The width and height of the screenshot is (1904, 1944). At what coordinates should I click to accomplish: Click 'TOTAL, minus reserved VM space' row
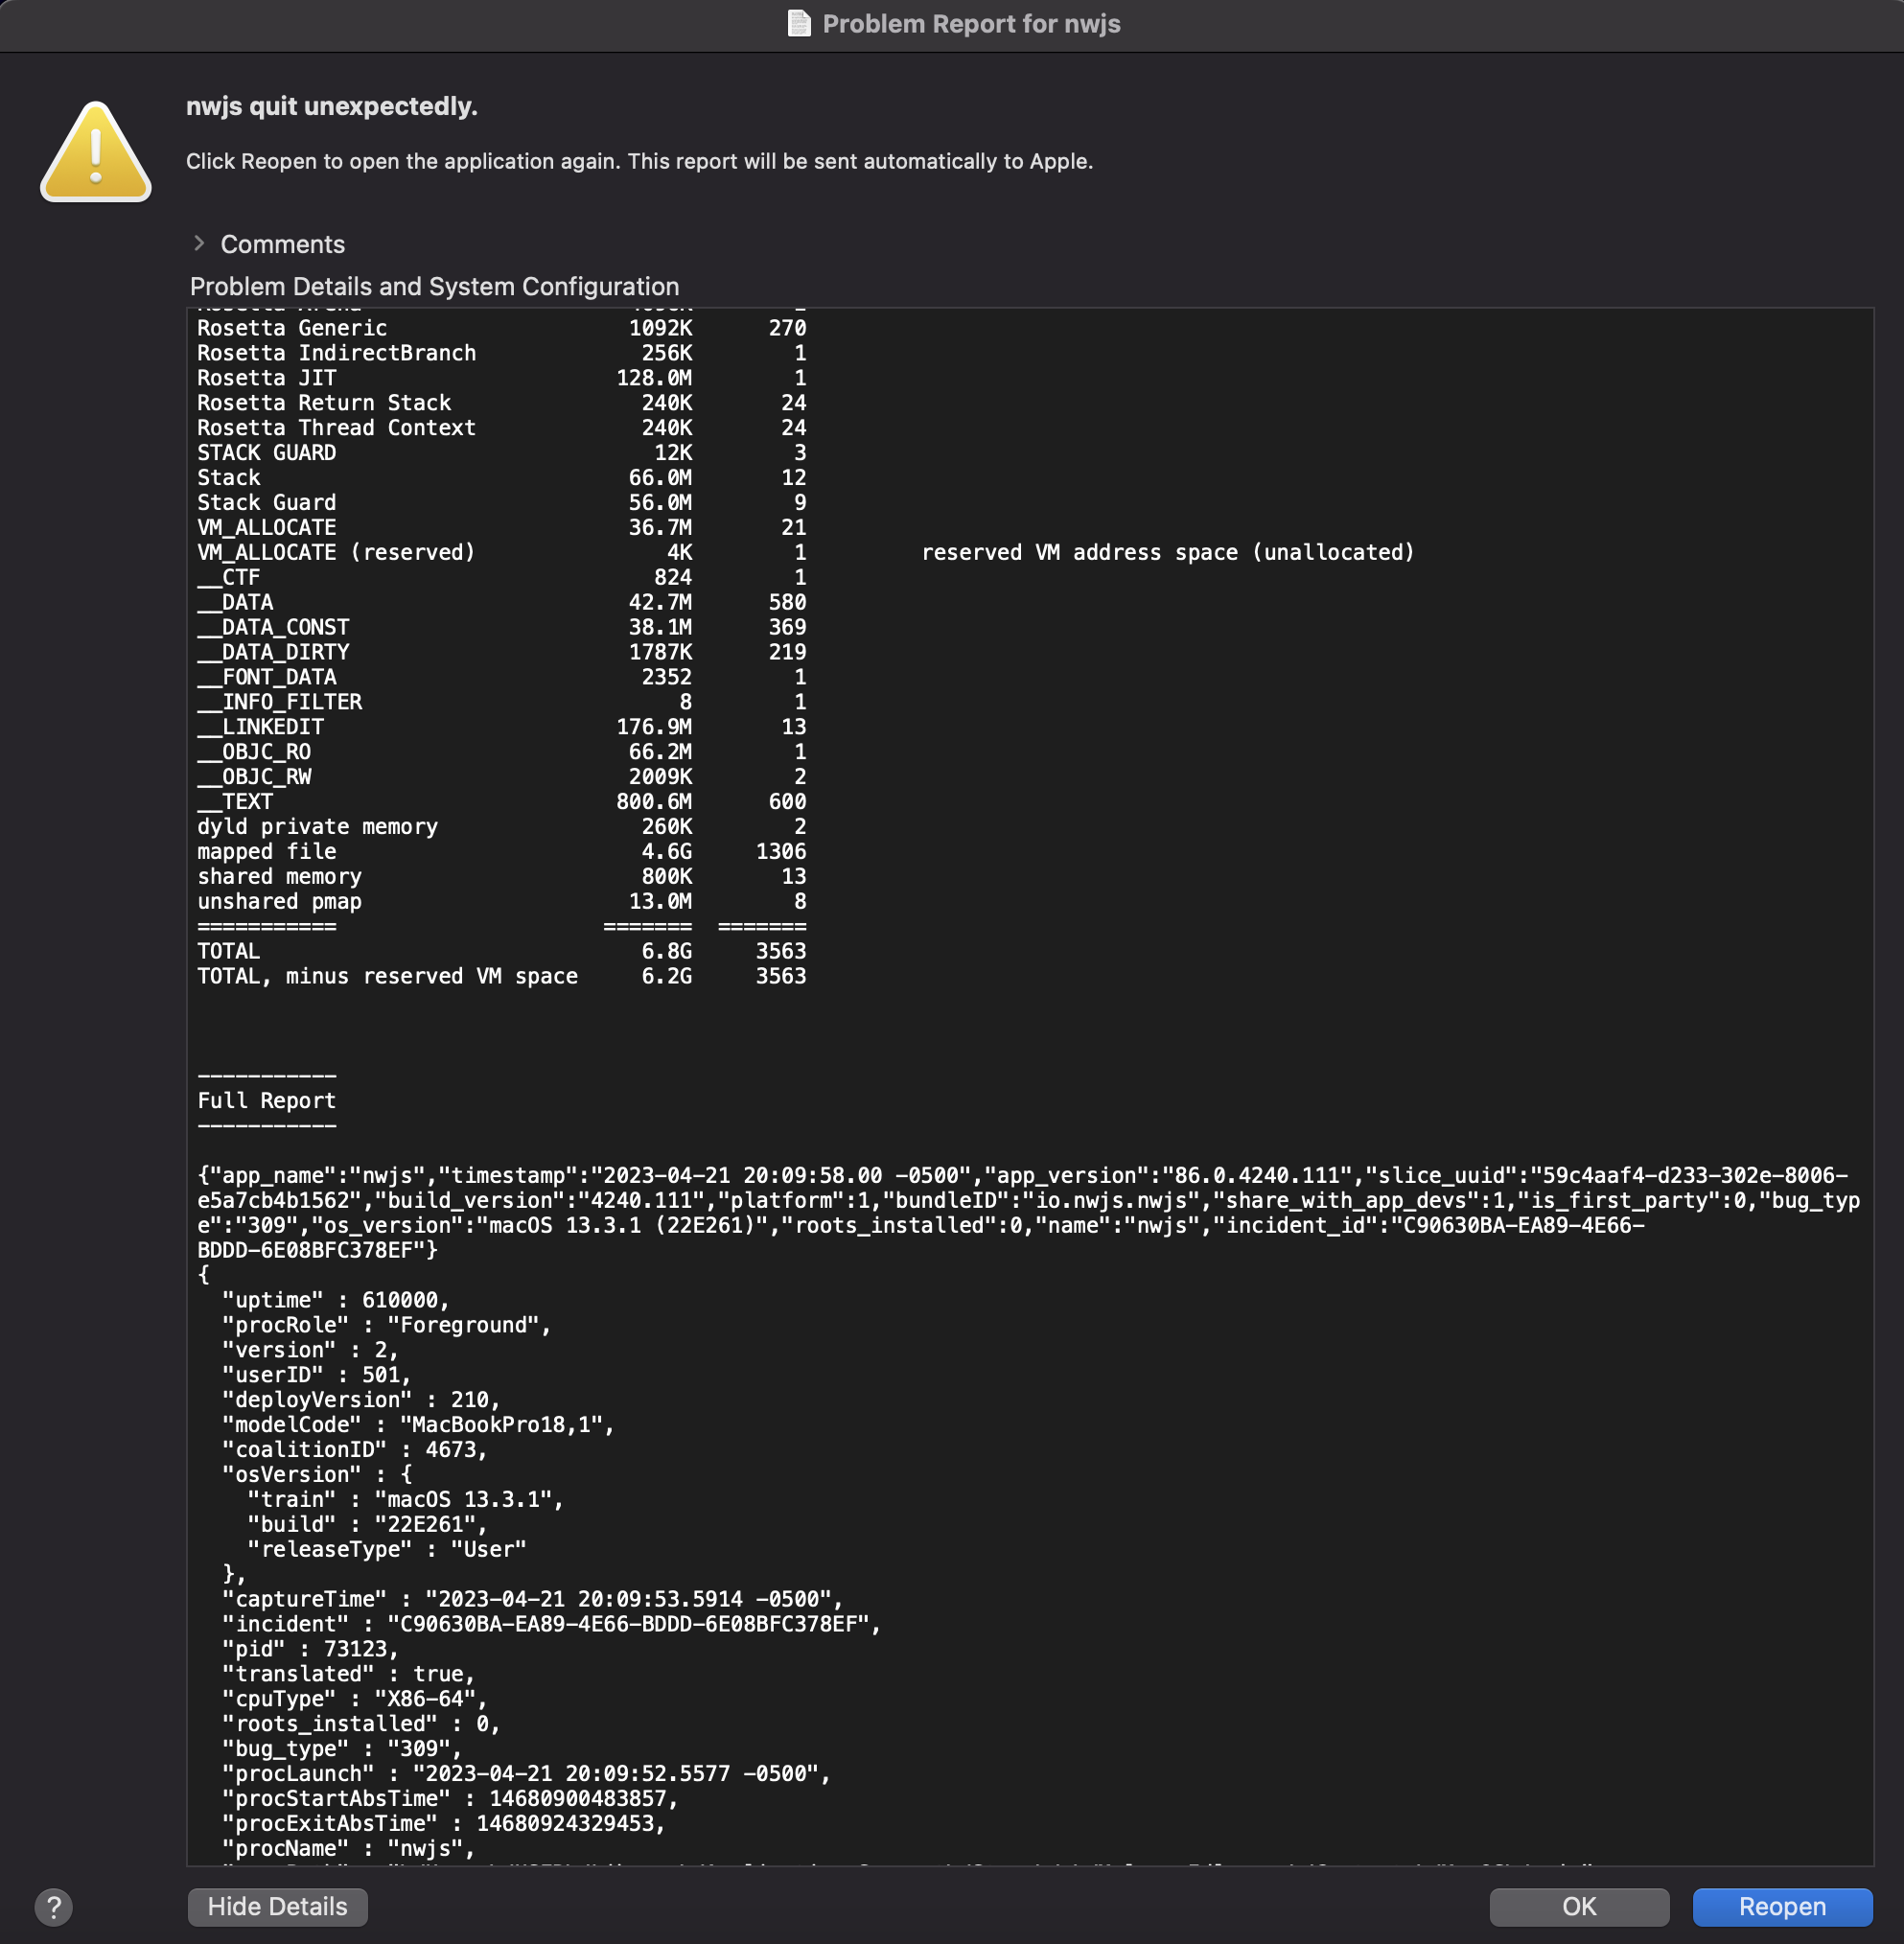click(x=501, y=976)
